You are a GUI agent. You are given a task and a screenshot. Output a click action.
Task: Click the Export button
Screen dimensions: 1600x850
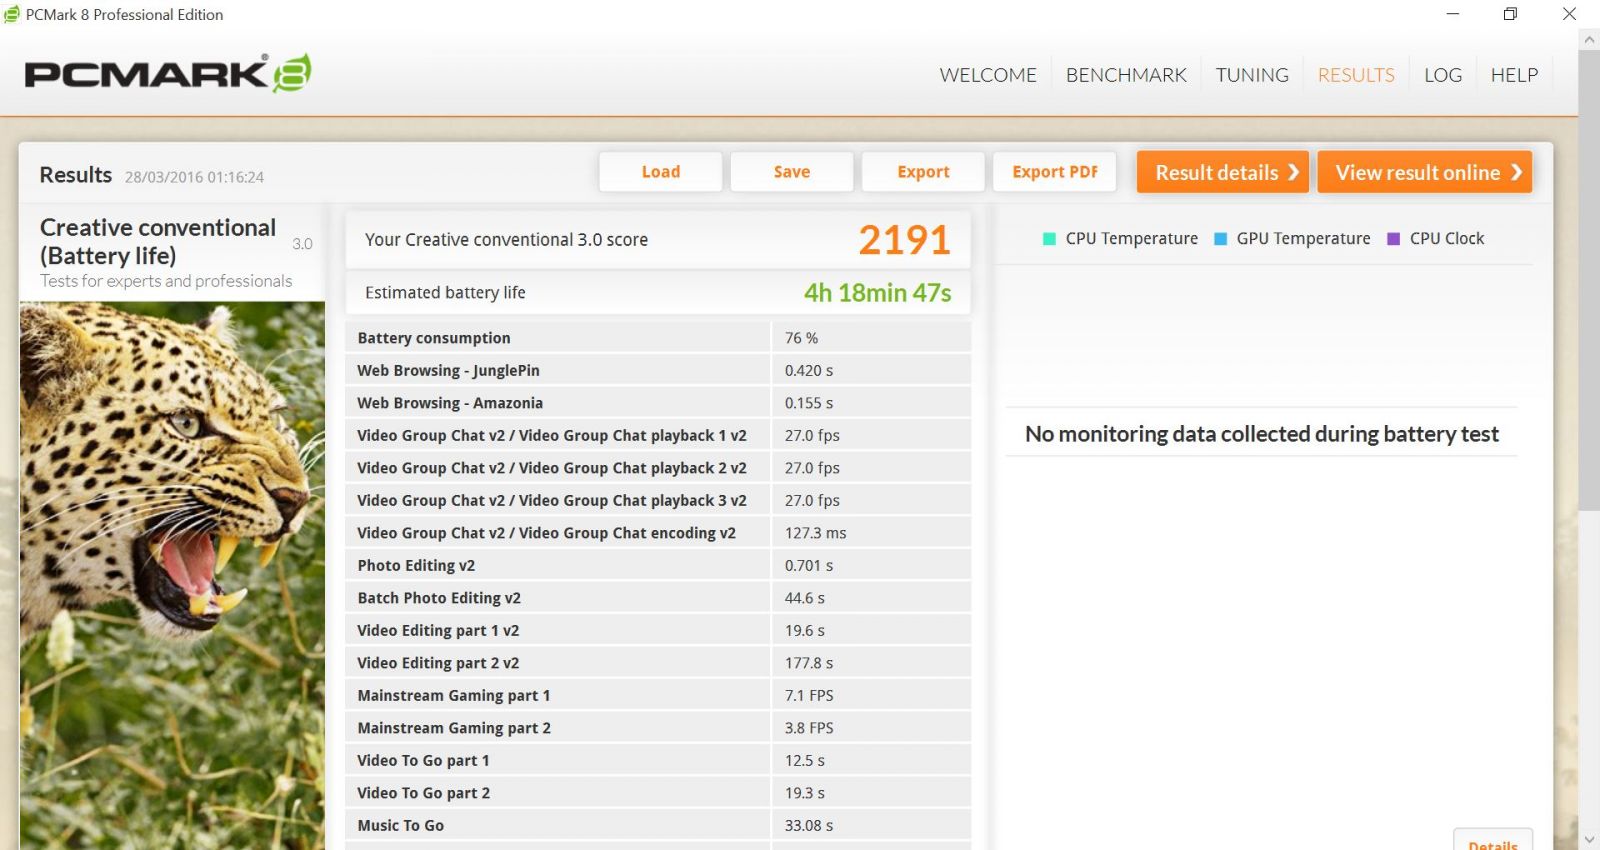click(922, 172)
